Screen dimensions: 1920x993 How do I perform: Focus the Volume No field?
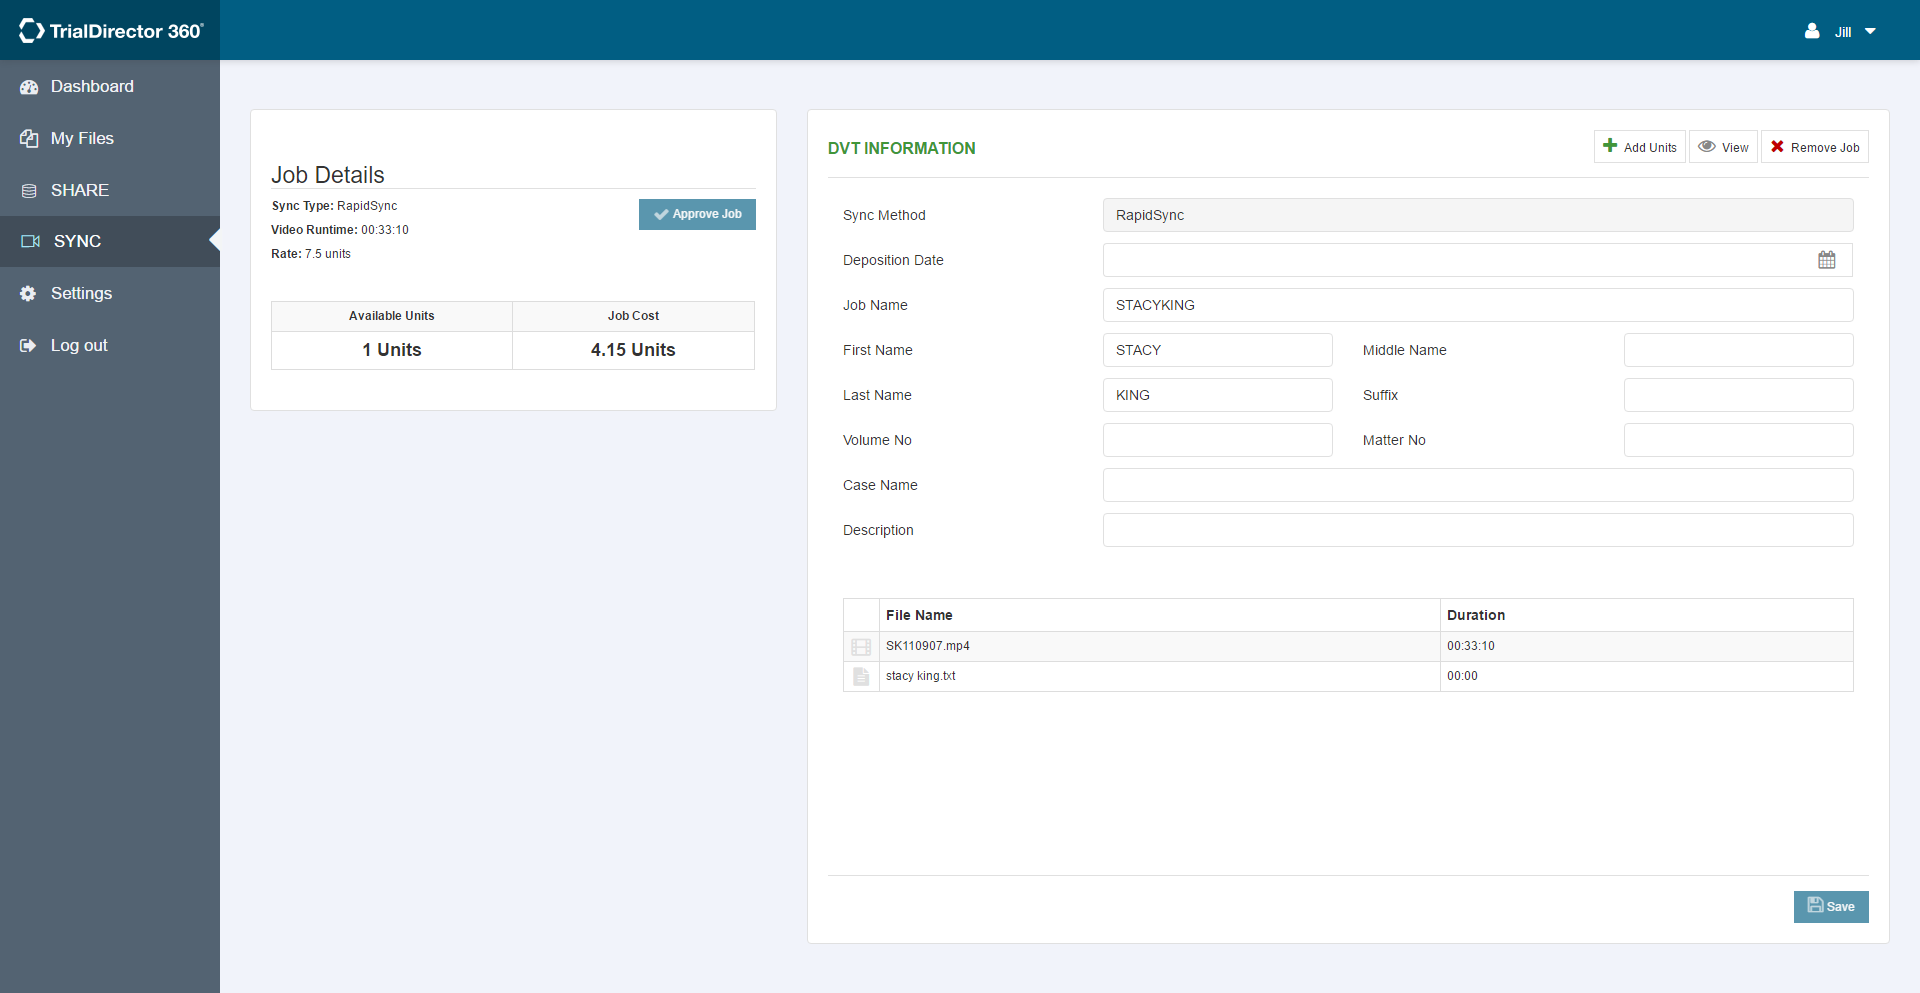[1218, 440]
